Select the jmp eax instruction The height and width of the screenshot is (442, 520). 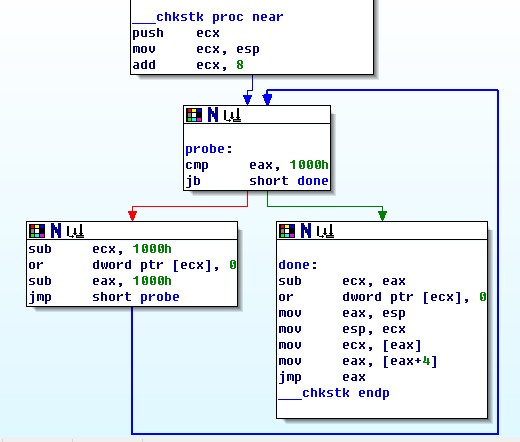tap(322, 377)
